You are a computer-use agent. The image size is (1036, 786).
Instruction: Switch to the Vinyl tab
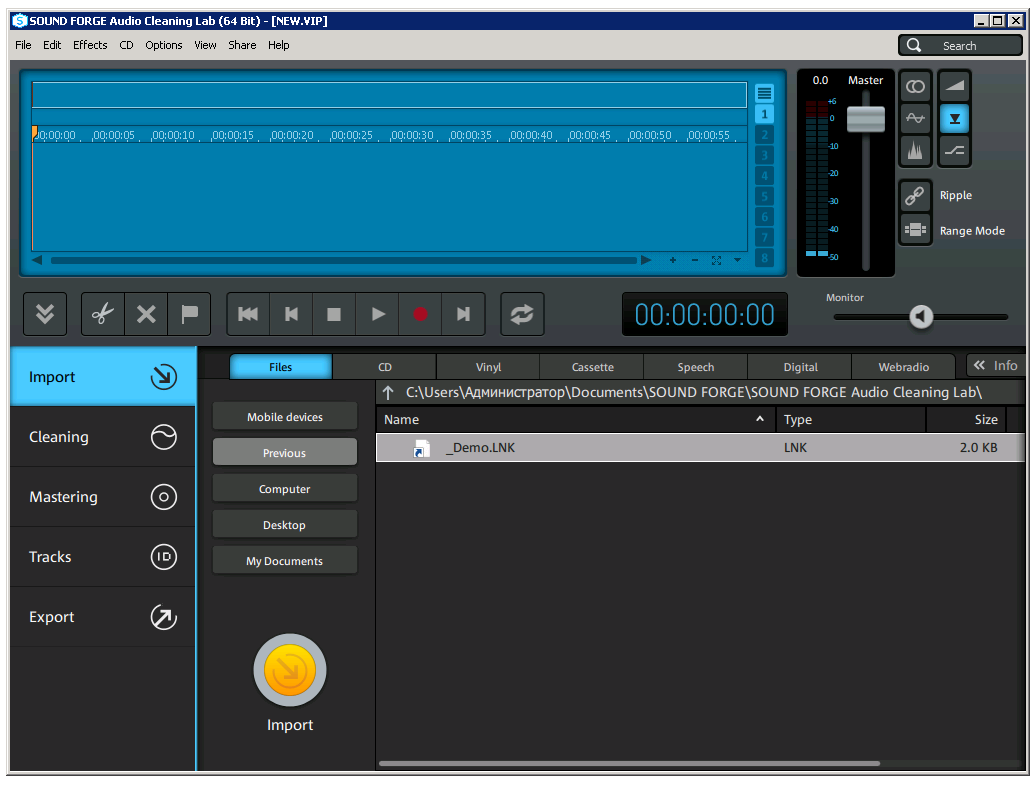488,367
